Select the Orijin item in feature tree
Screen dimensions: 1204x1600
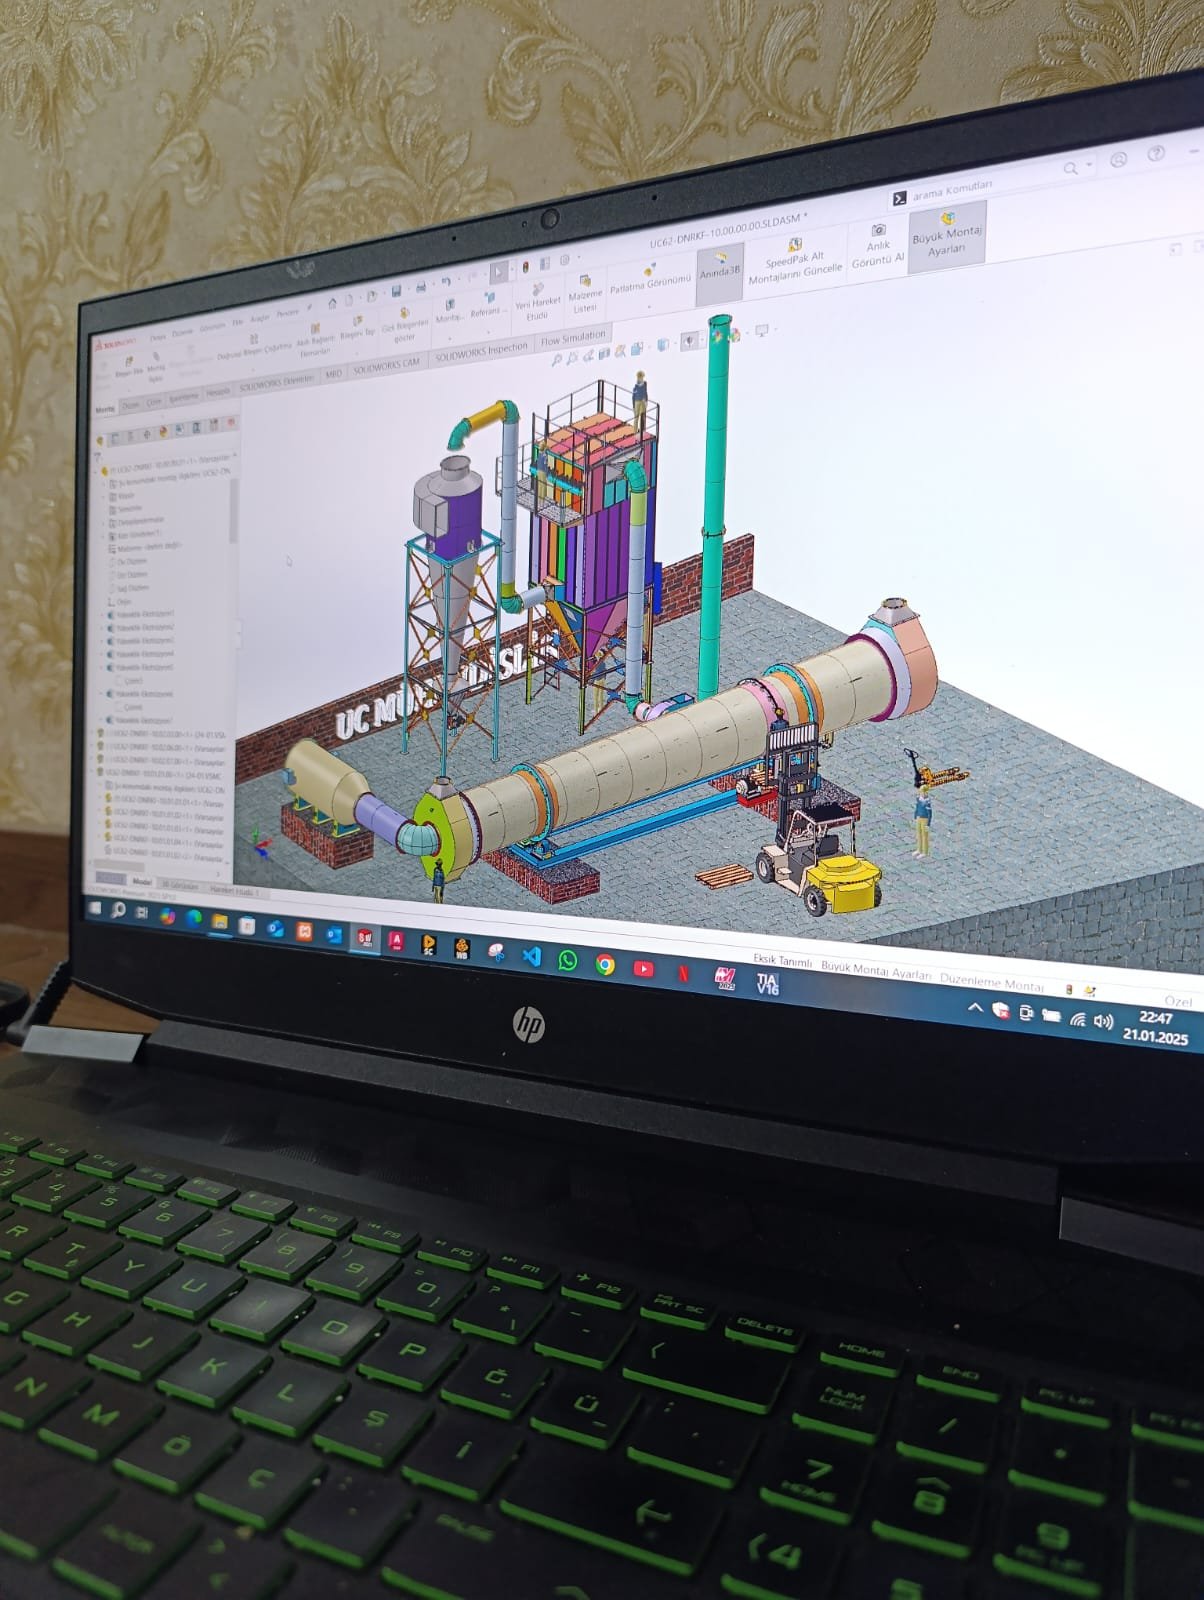(123, 602)
